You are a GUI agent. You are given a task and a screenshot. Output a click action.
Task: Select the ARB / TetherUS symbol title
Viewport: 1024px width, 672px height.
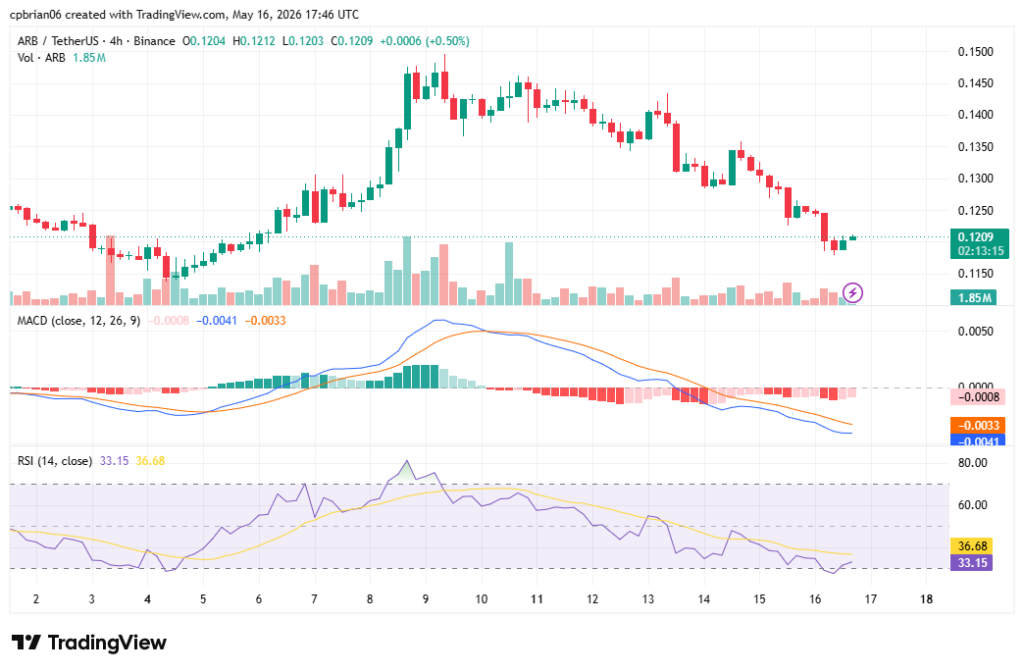[58, 41]
